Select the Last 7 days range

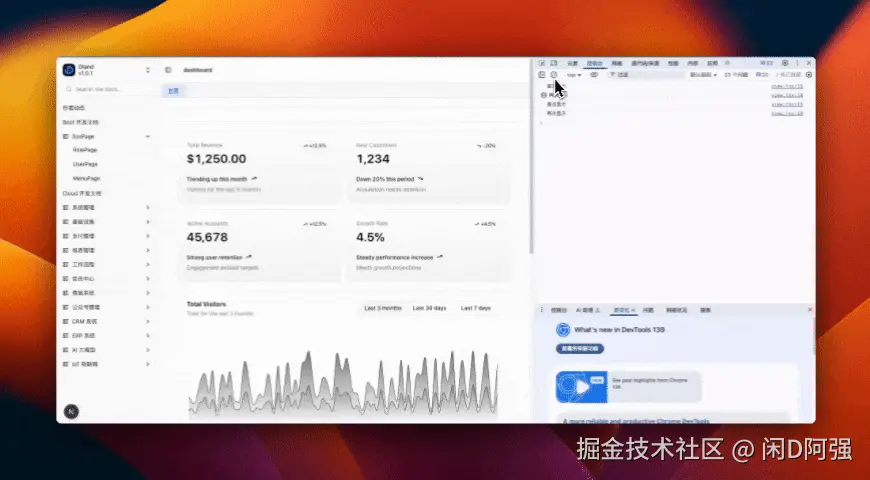476,308
